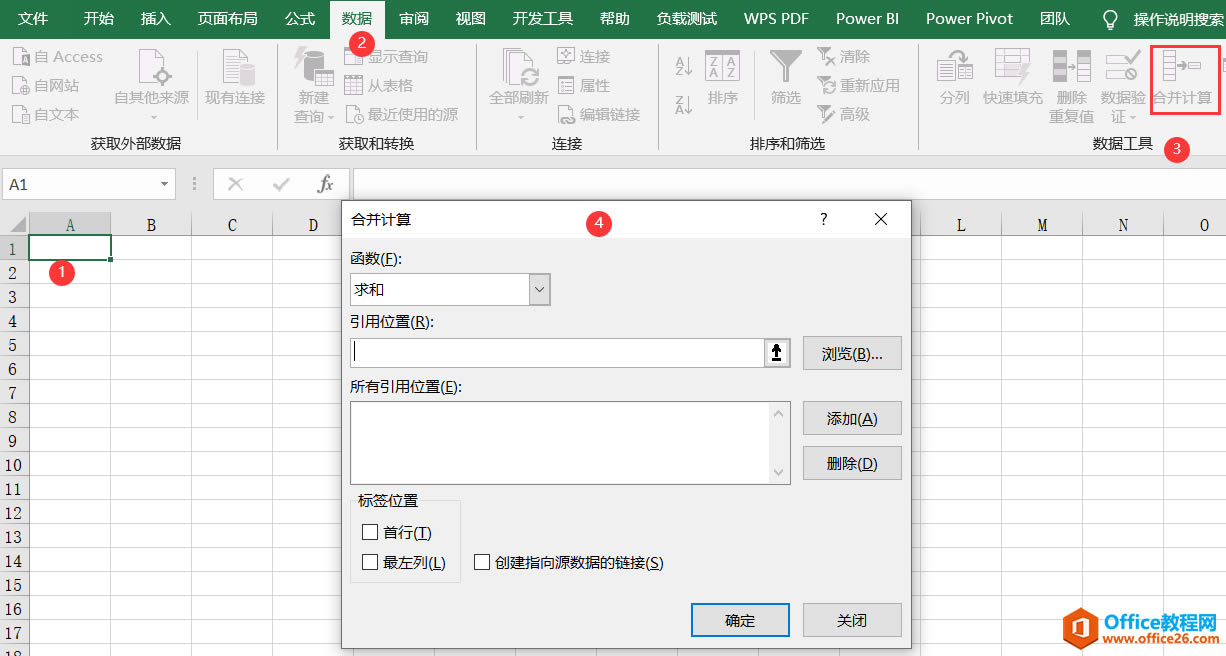
Task: Click the 浏览(B)... browse button
Action: click(x=852, y=353)
